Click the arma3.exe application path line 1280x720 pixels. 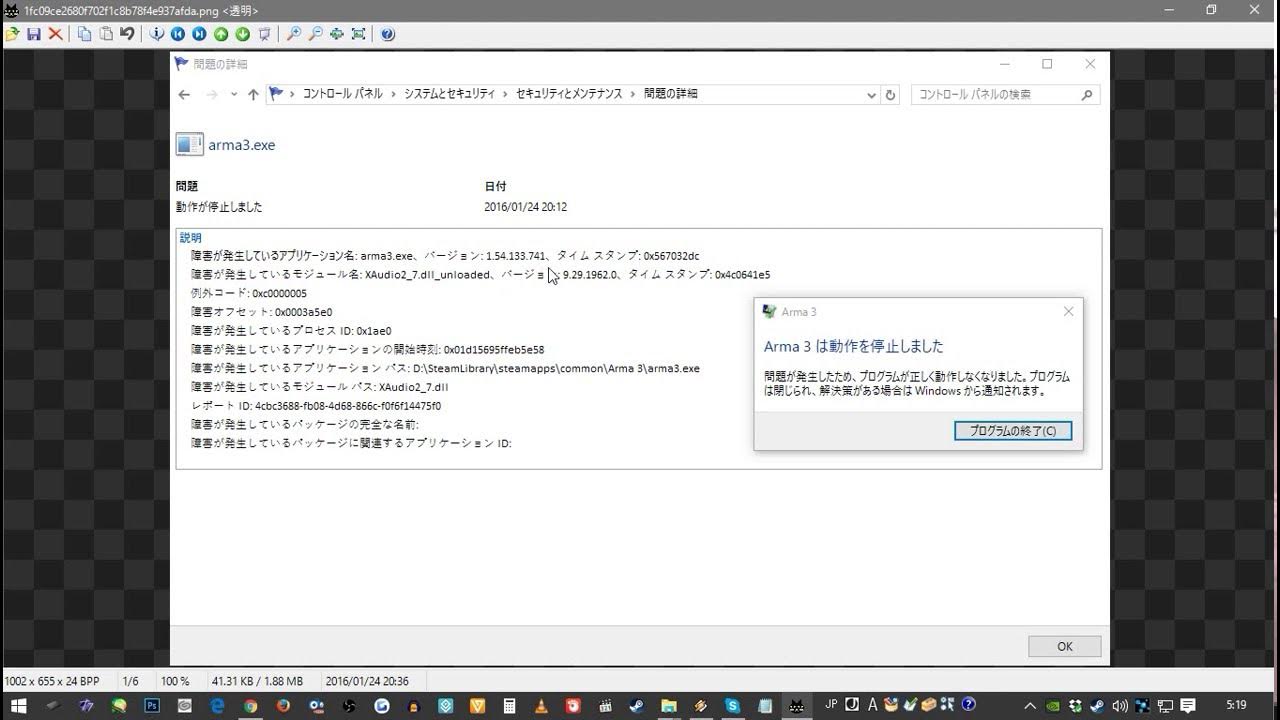click(x=445, y=368)
